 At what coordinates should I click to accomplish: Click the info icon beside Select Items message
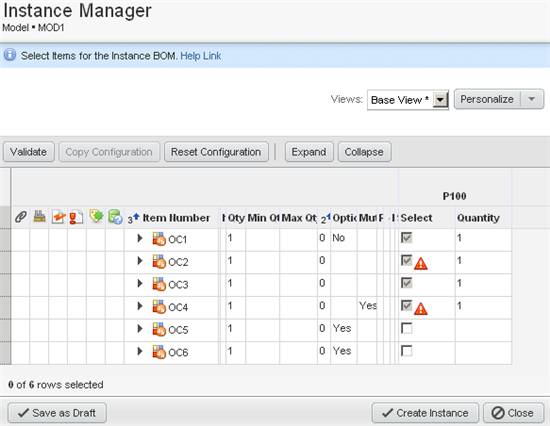(10, 55)
